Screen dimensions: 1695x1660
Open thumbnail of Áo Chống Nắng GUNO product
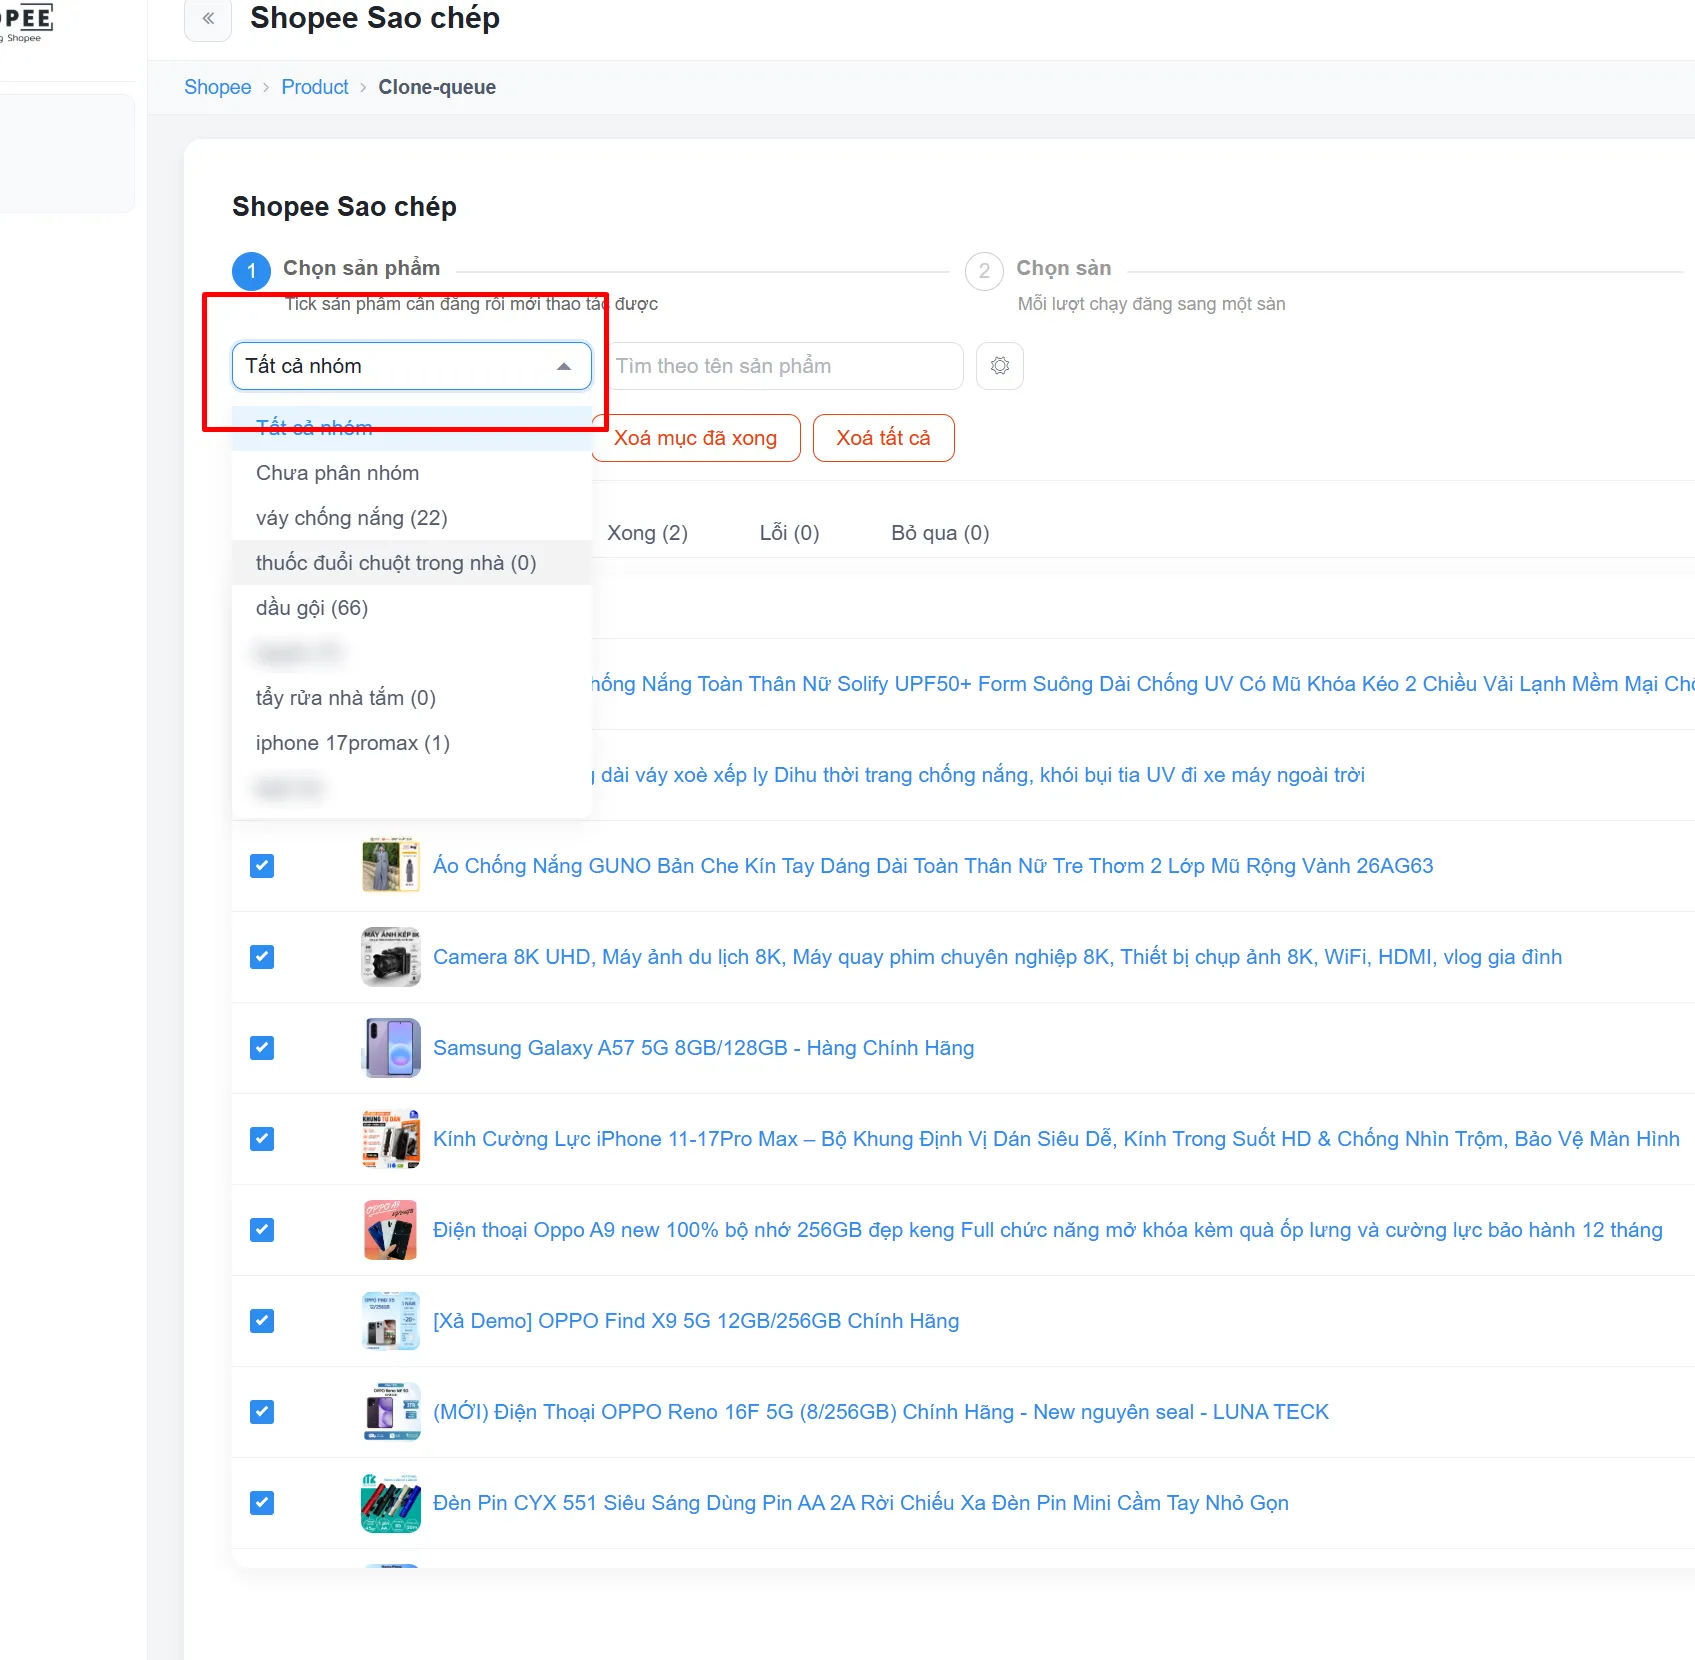pyautogui.click(x=391, y=866)
